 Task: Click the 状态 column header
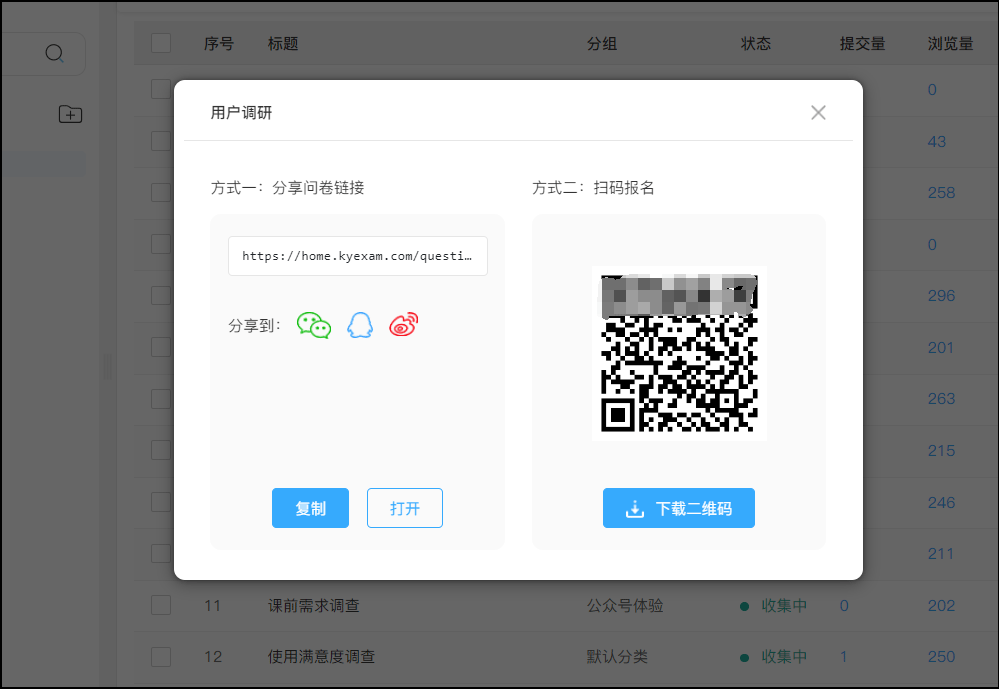[x=756, y=43]
